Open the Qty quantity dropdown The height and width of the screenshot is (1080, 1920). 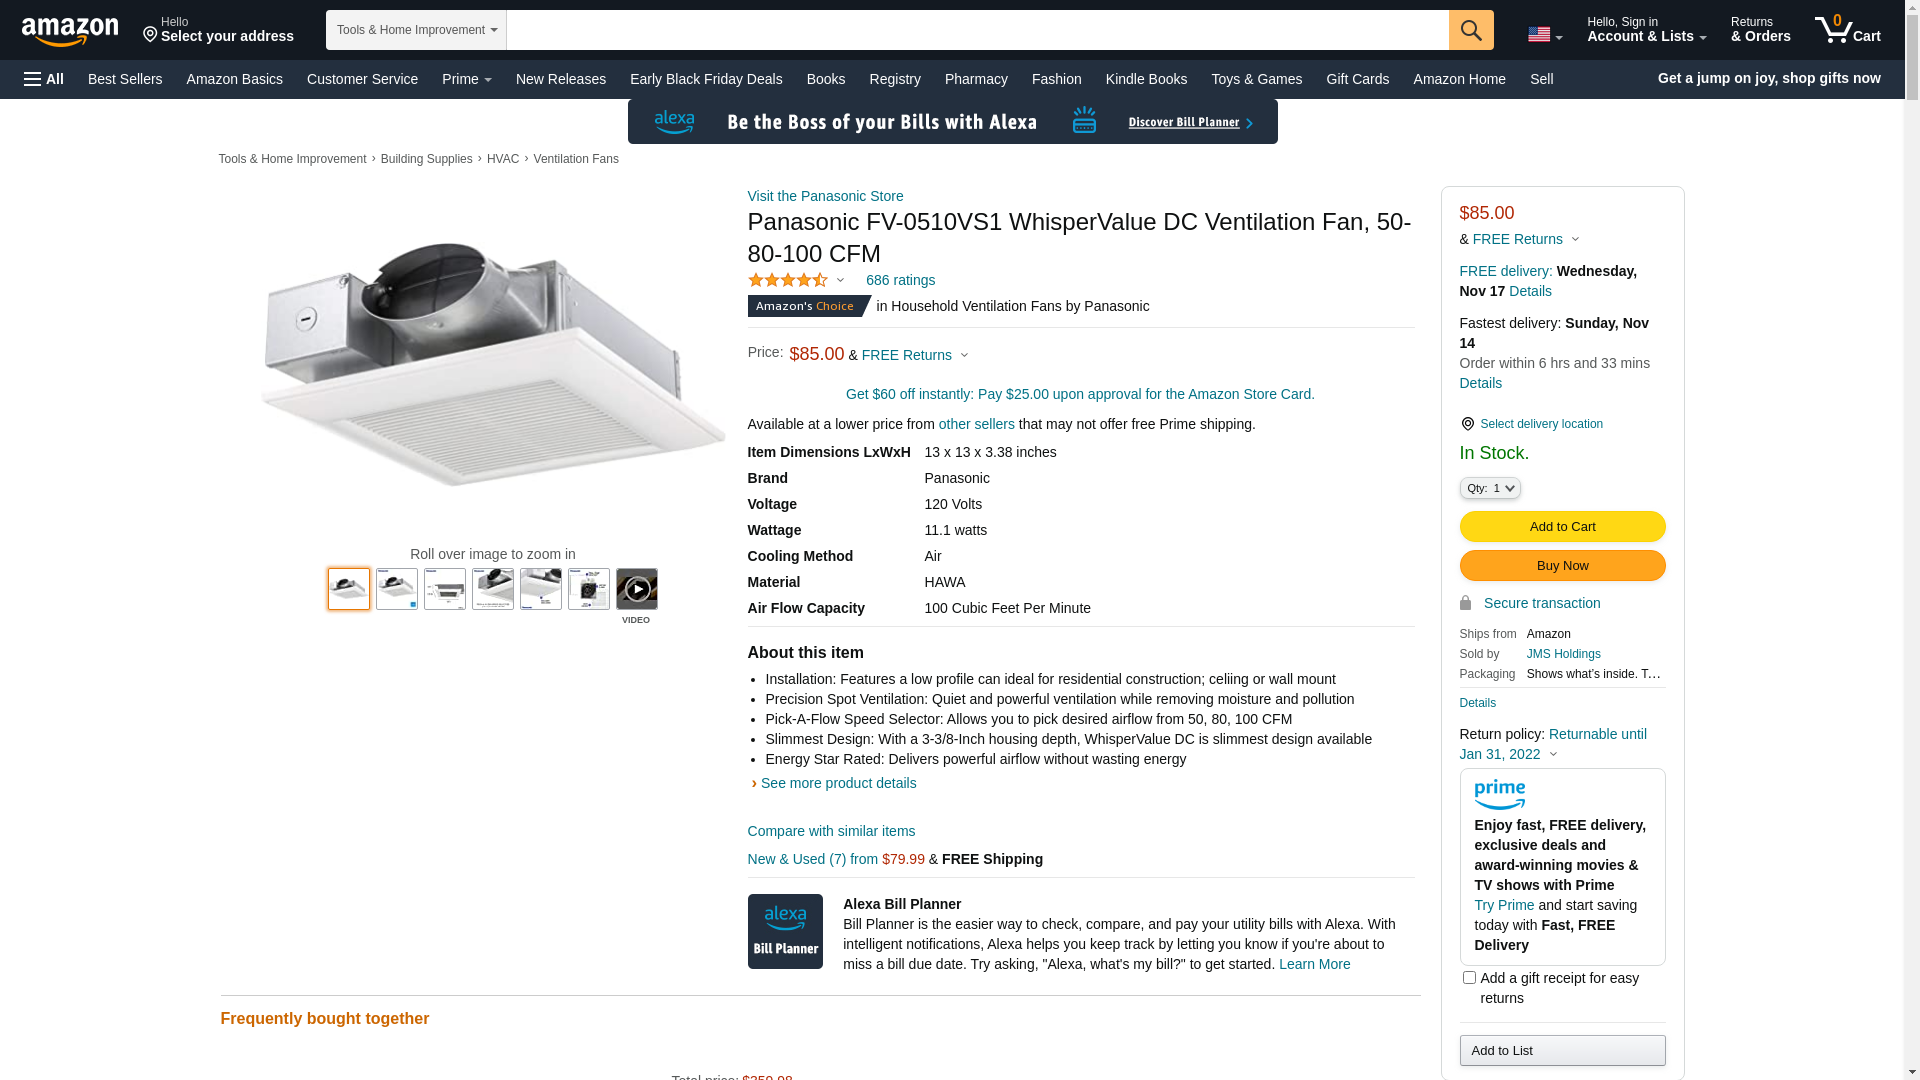click(1490, 488)
